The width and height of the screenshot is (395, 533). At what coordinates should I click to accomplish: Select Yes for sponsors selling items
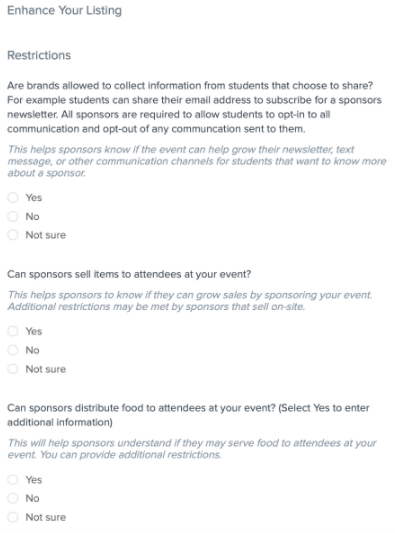tap(13, 331)
